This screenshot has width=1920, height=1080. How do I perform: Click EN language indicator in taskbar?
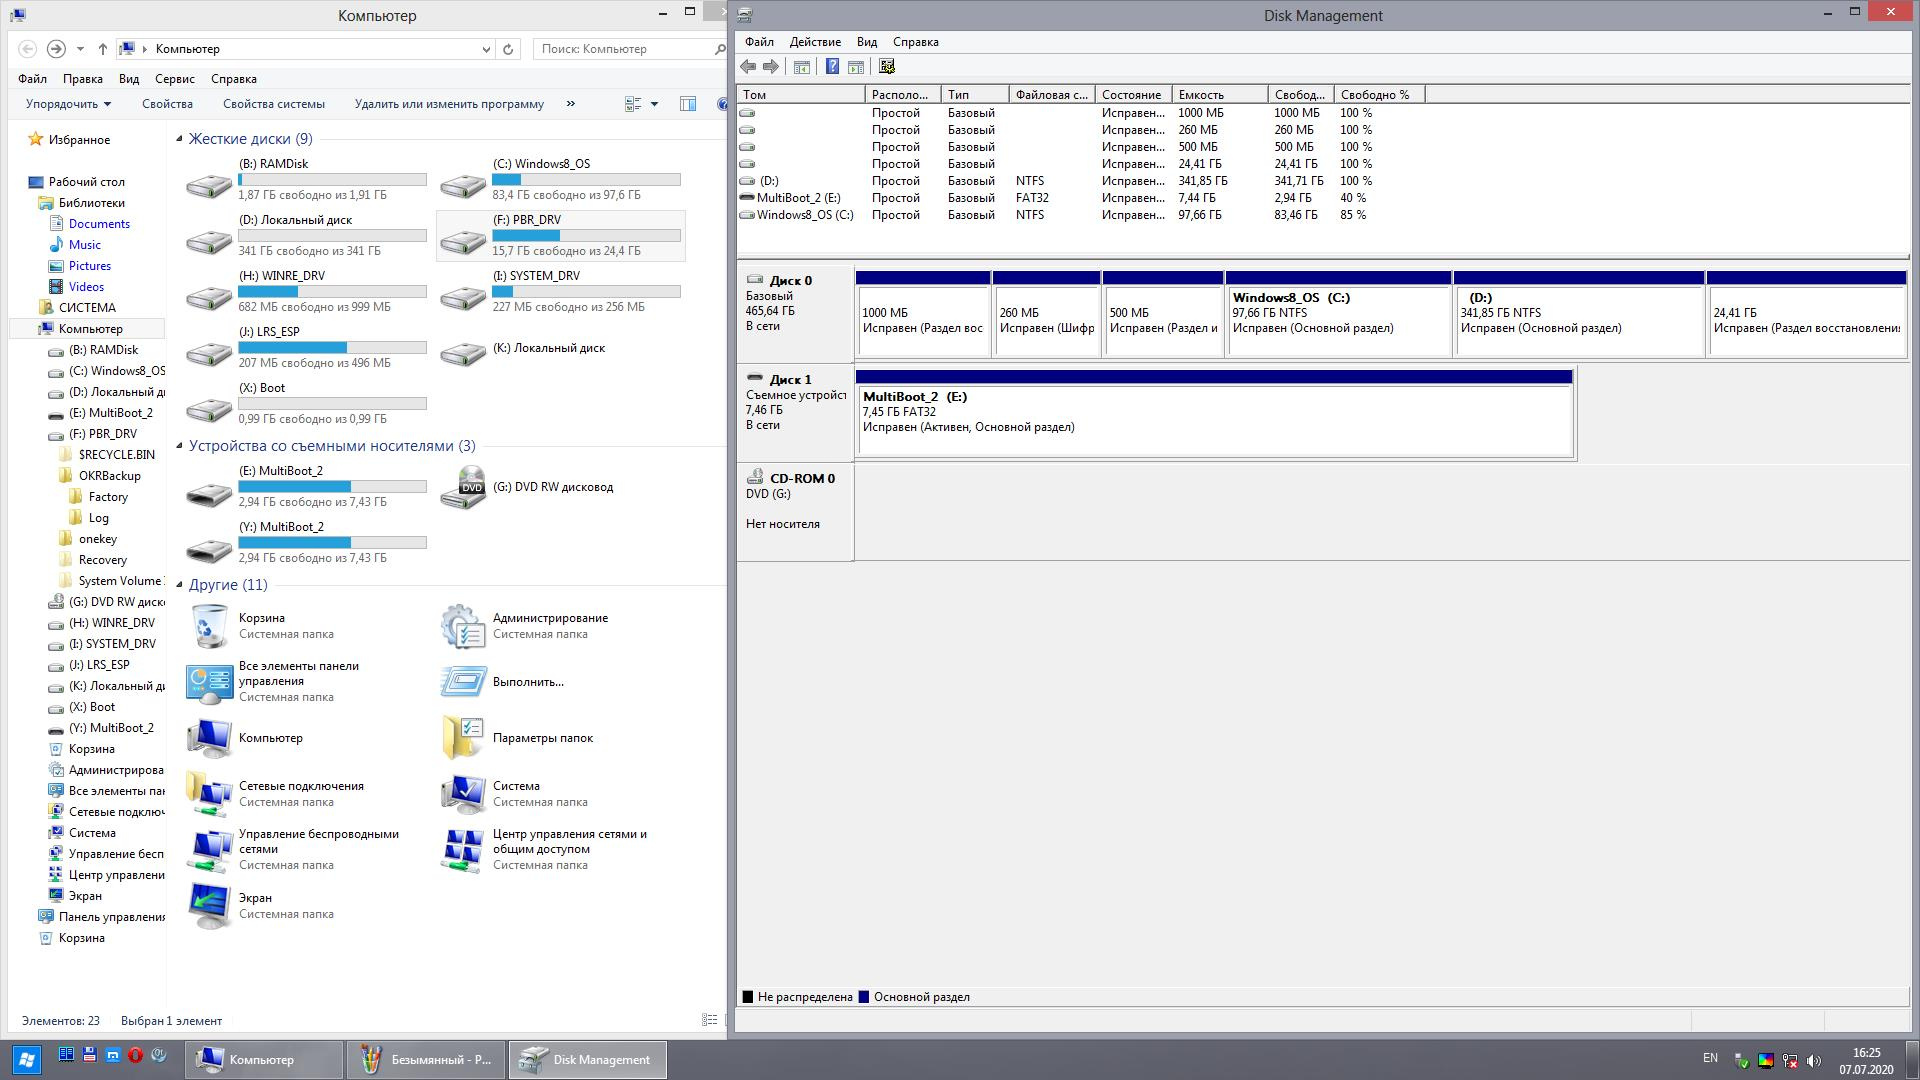point(1710,1058)
